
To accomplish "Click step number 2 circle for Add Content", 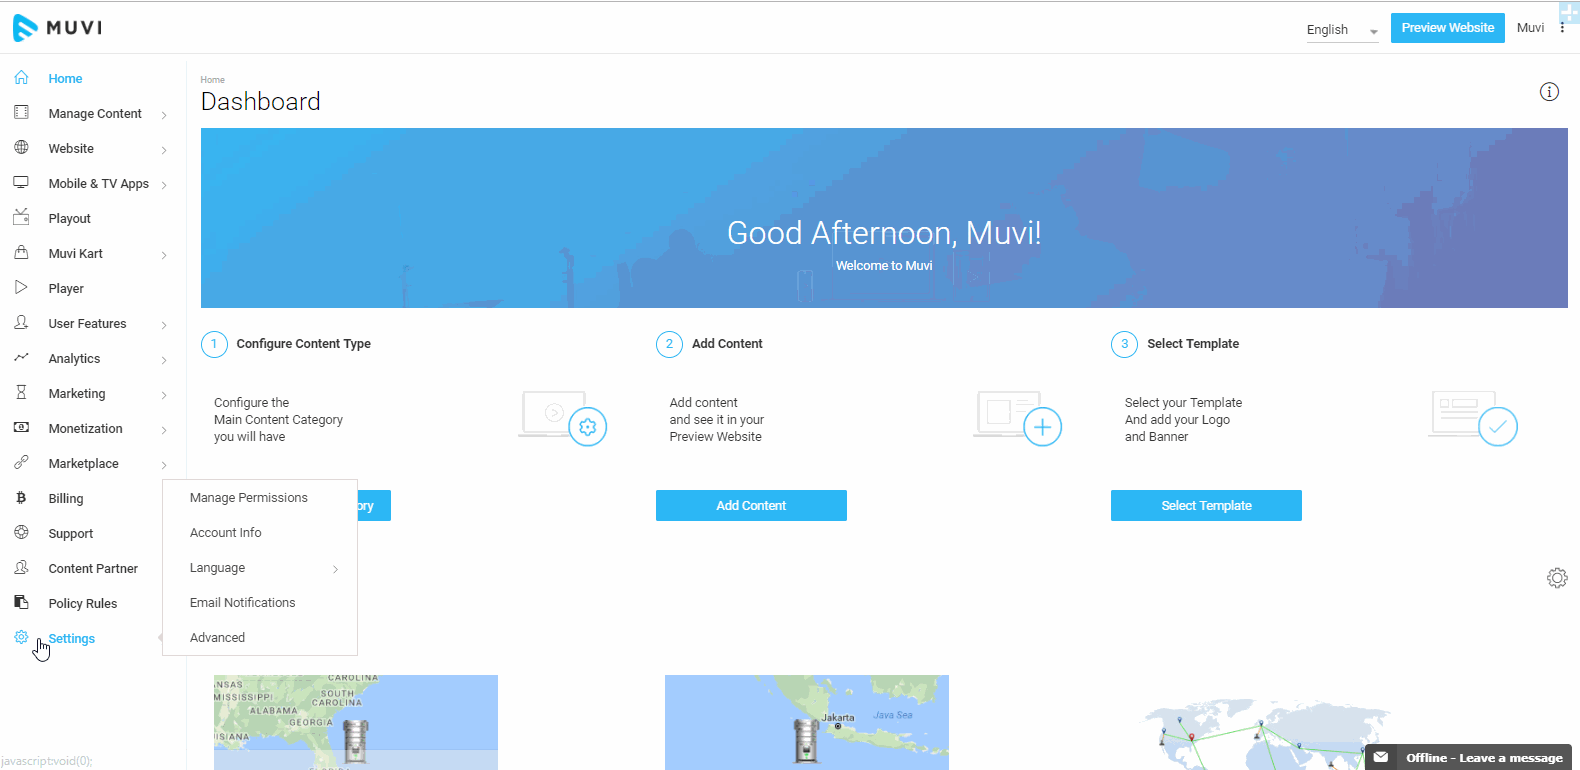I will (669, 344).
